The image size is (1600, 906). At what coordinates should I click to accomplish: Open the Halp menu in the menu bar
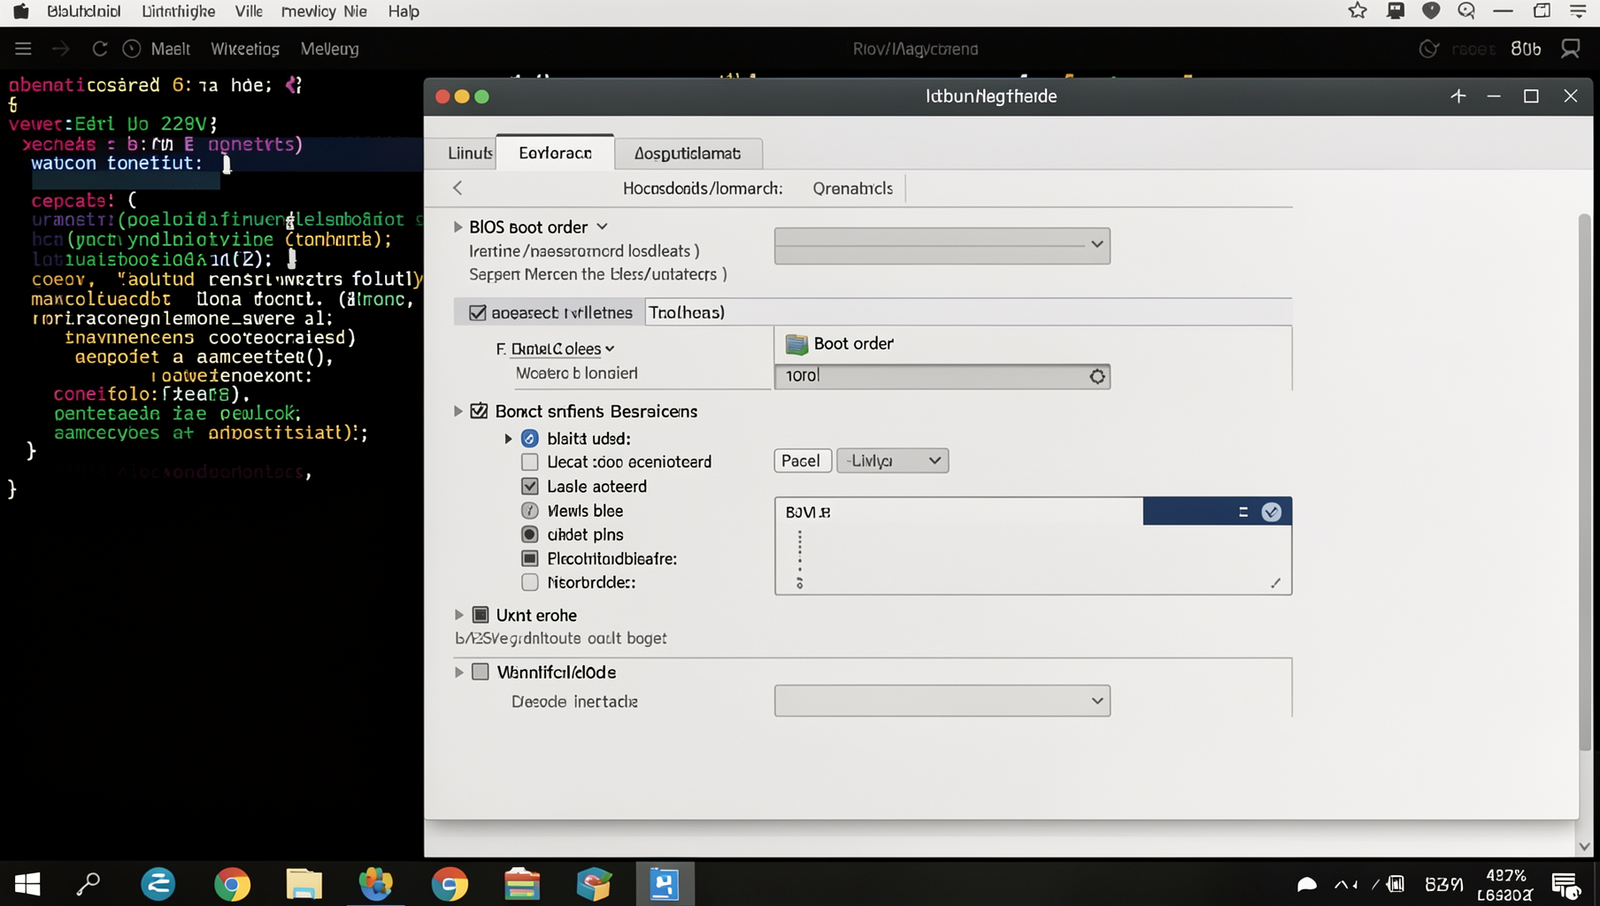click(404, 11)
